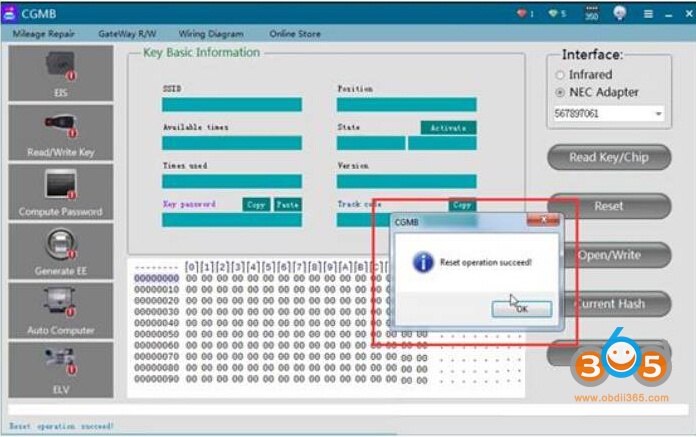Image resolution: width=696 pixels, height=437 pixels.
Task: Open the EIS module in sidebar
Action: point(61,74)
